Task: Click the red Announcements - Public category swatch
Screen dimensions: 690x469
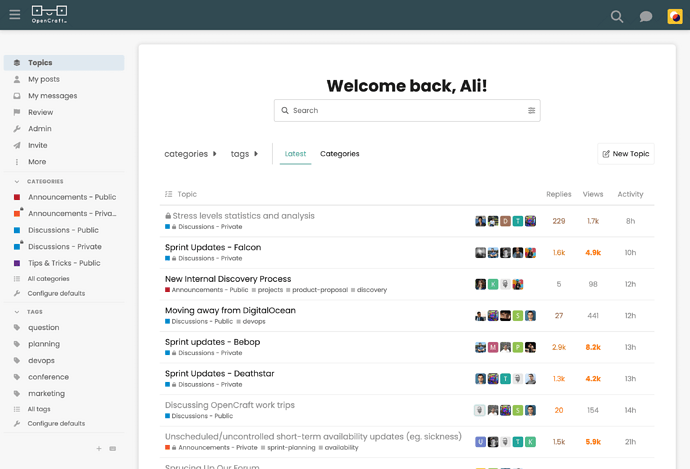Action: point(17,197)
